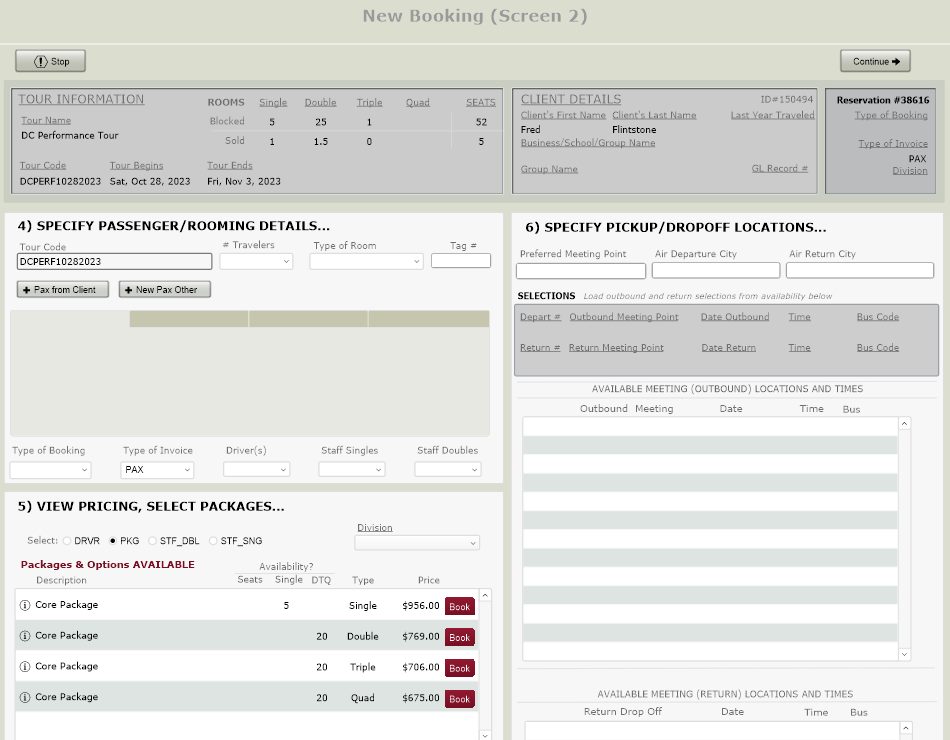Add New Pax Other

coord(165,290)
